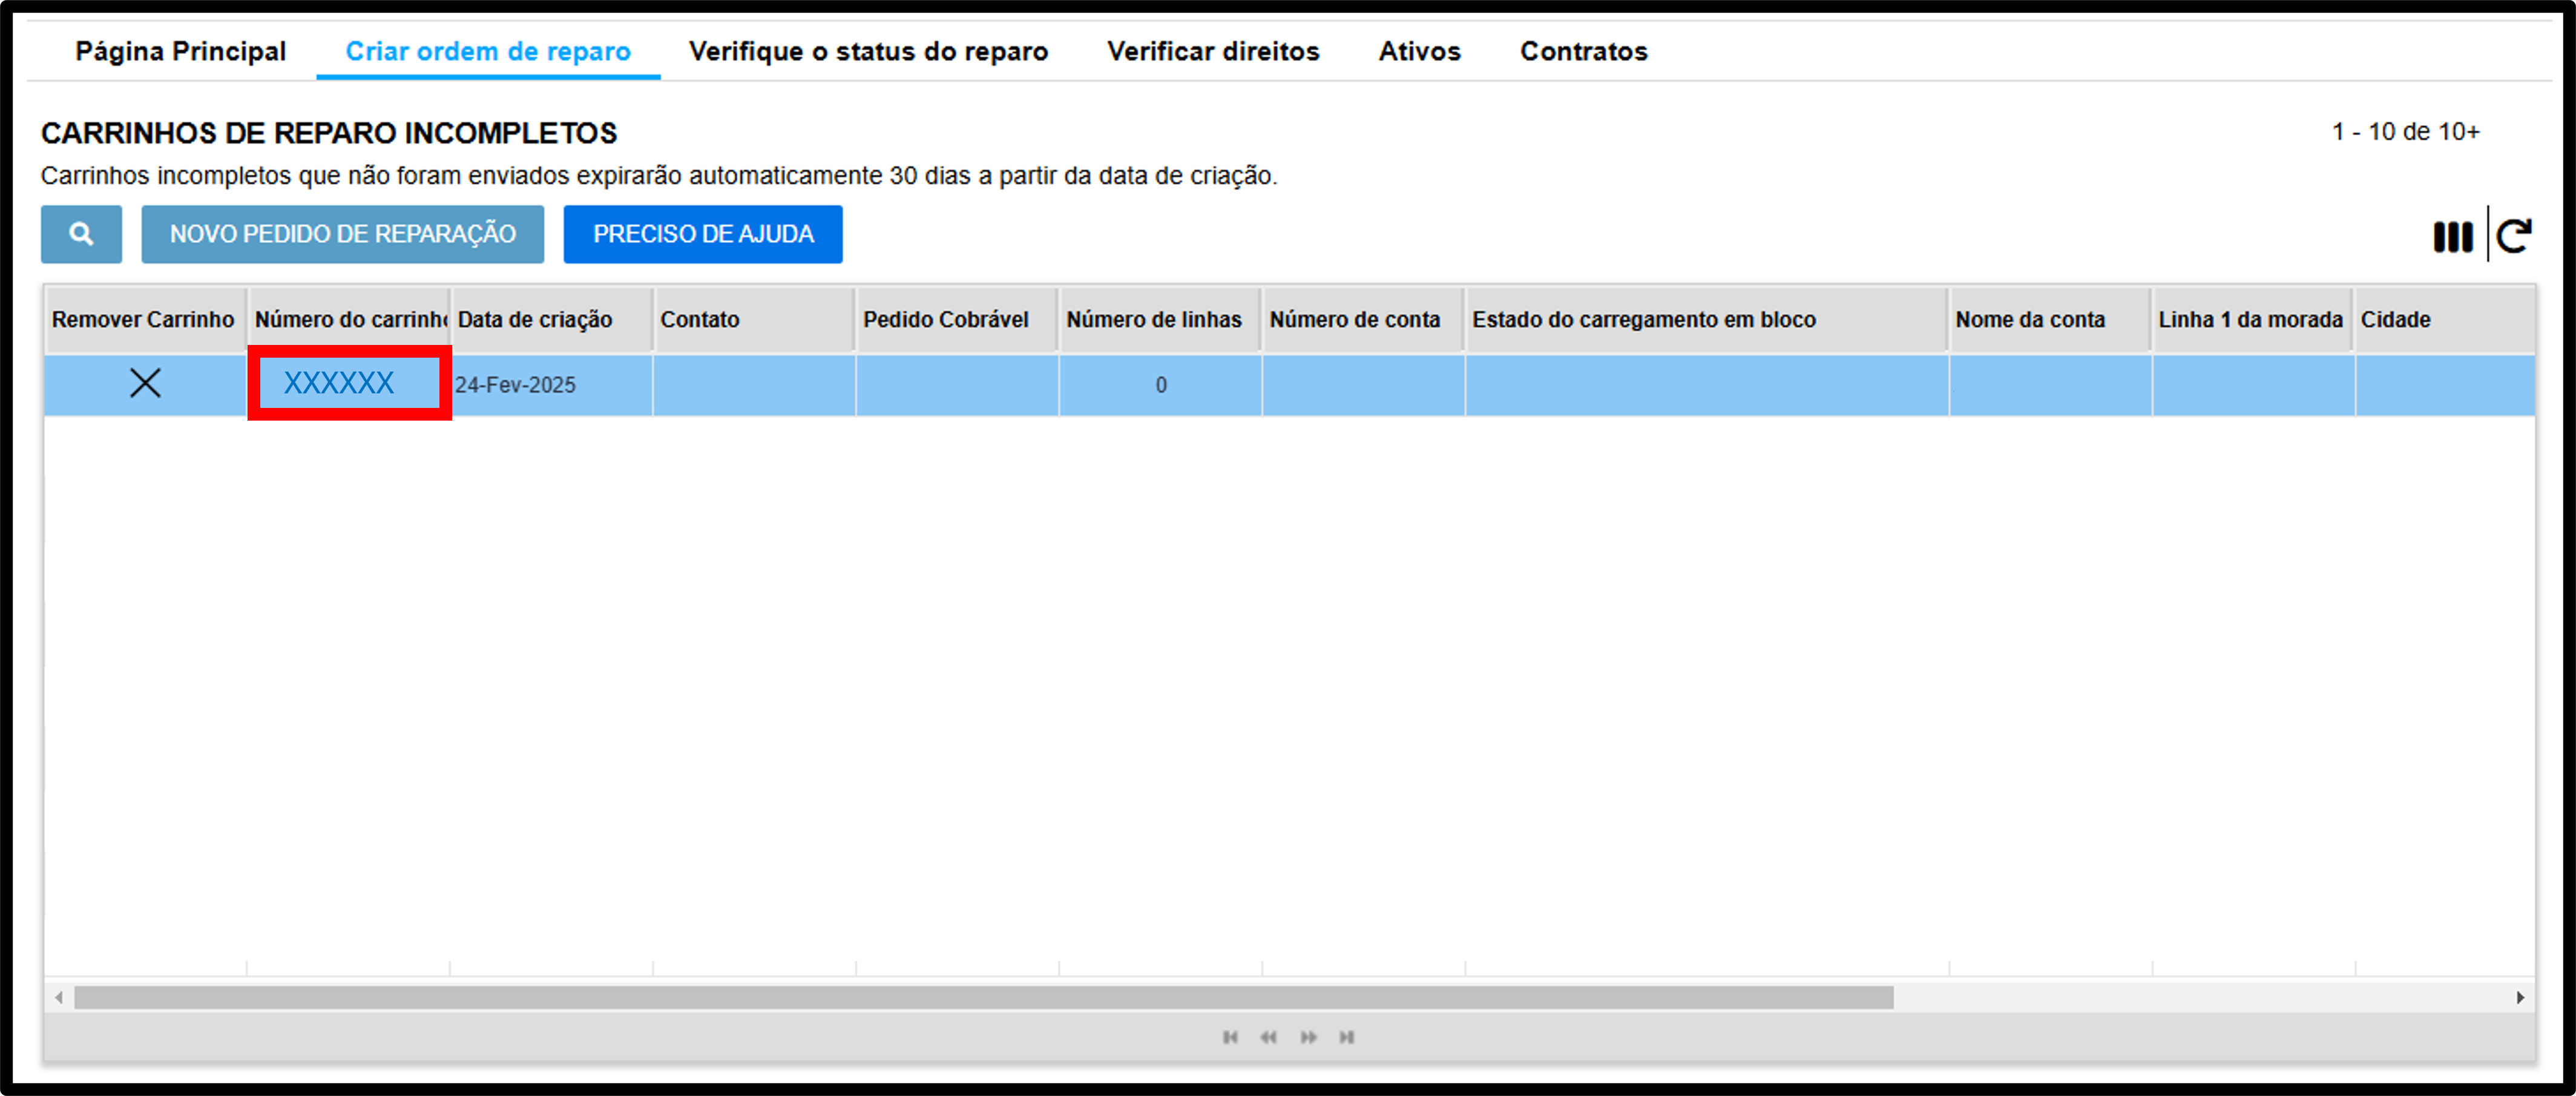Go to next page arrow
The height and width of the screenshot is (1096, 2576).
tap(1308, 1037)
